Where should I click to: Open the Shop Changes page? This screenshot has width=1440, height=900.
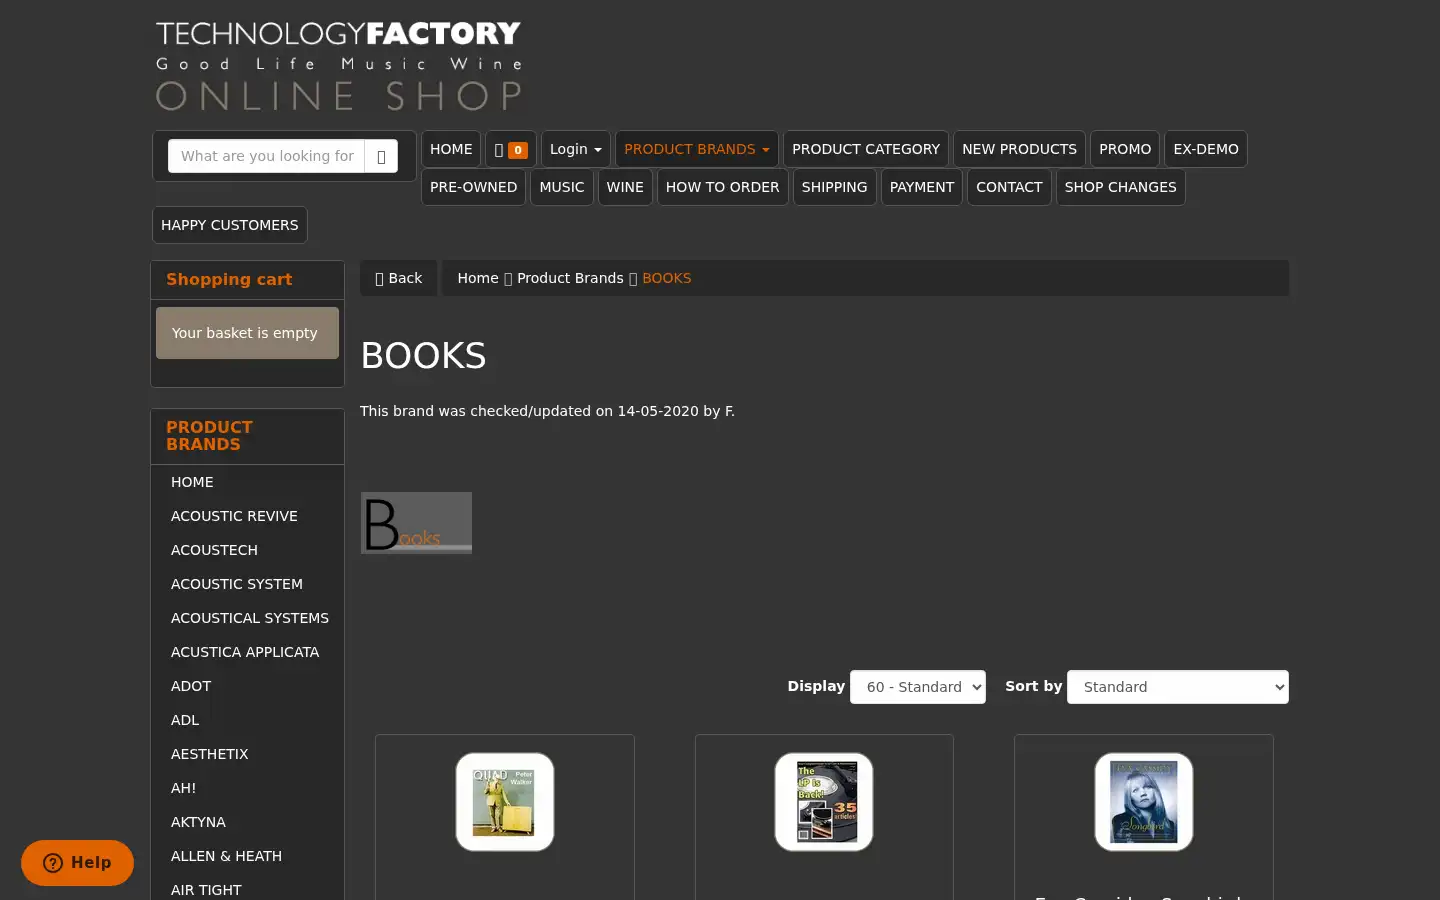1120,187
